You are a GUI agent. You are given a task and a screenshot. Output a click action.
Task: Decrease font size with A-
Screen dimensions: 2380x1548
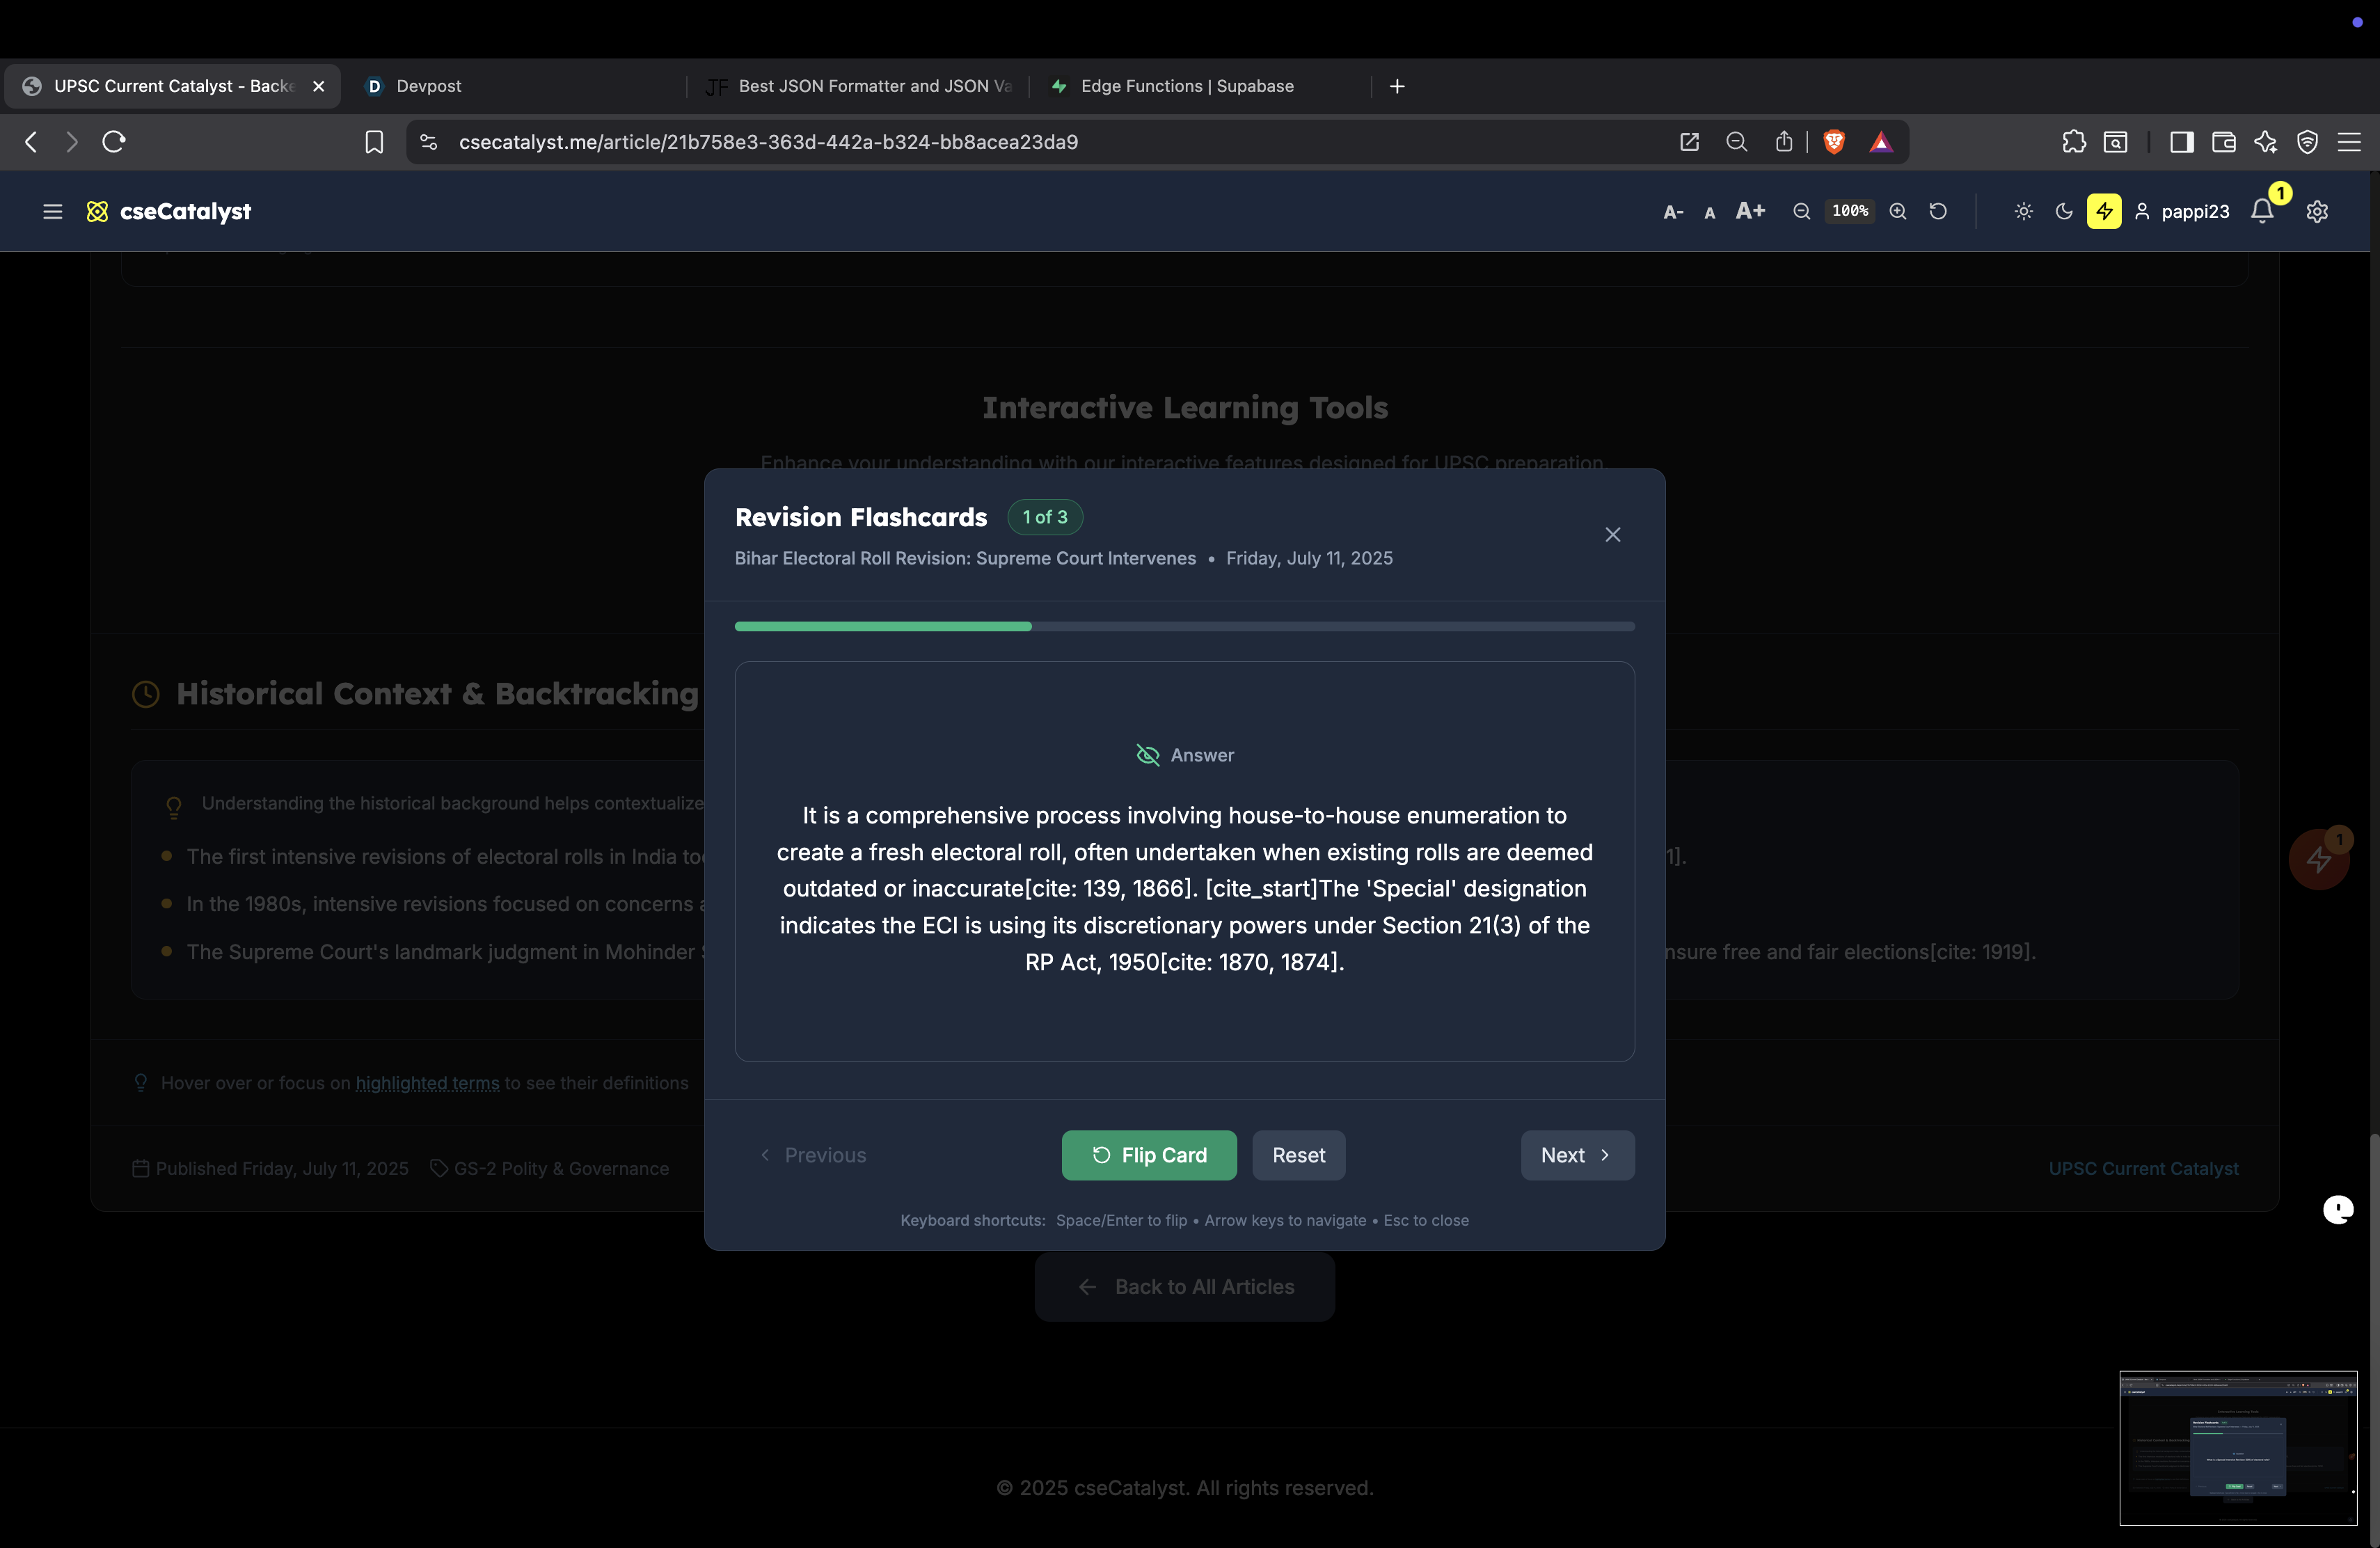[1672, 212]
